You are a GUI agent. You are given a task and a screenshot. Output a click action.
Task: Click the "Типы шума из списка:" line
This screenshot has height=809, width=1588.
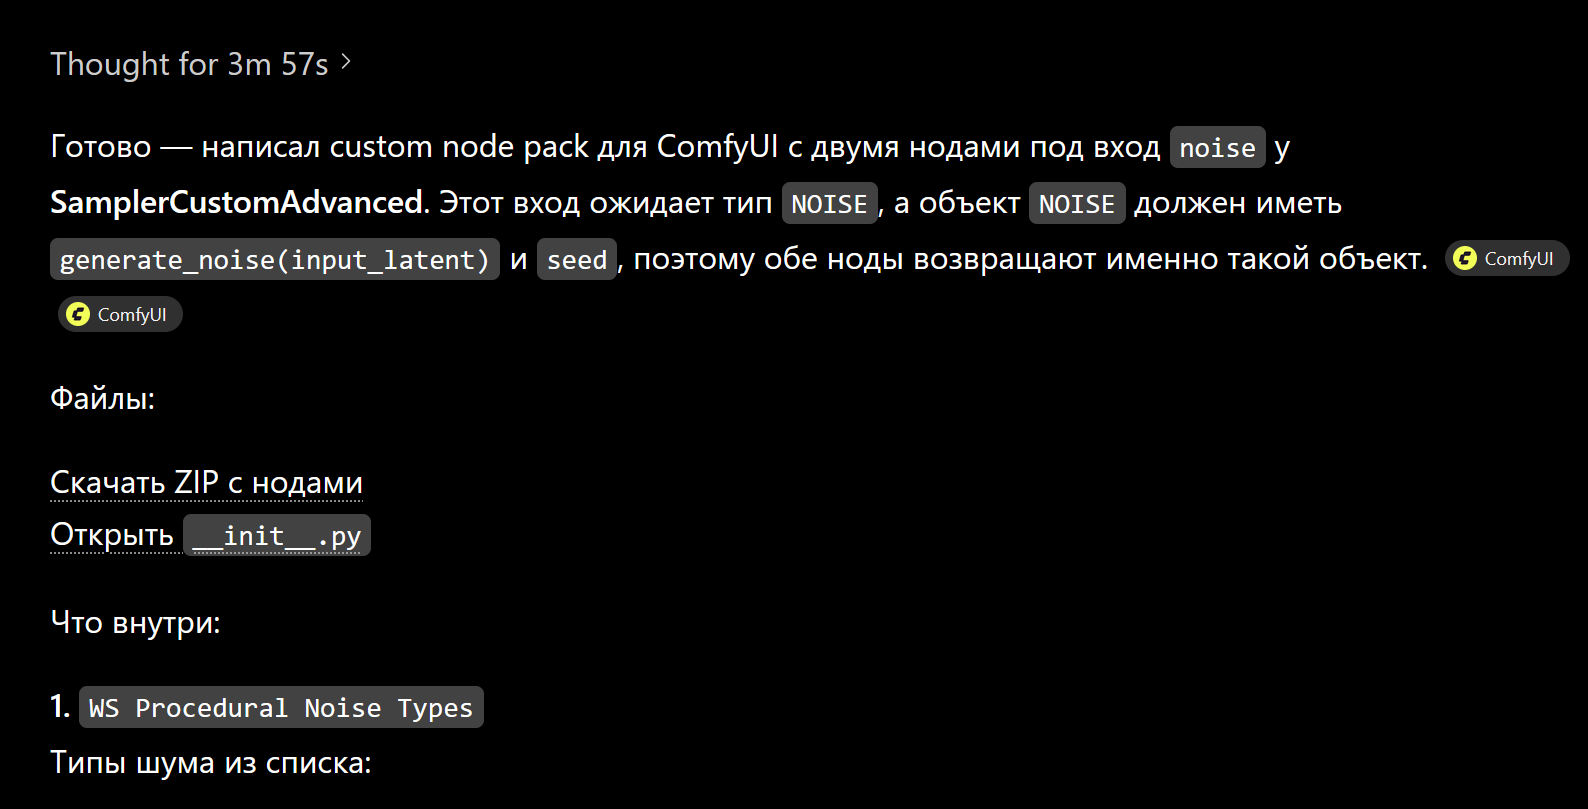[211, 763]
